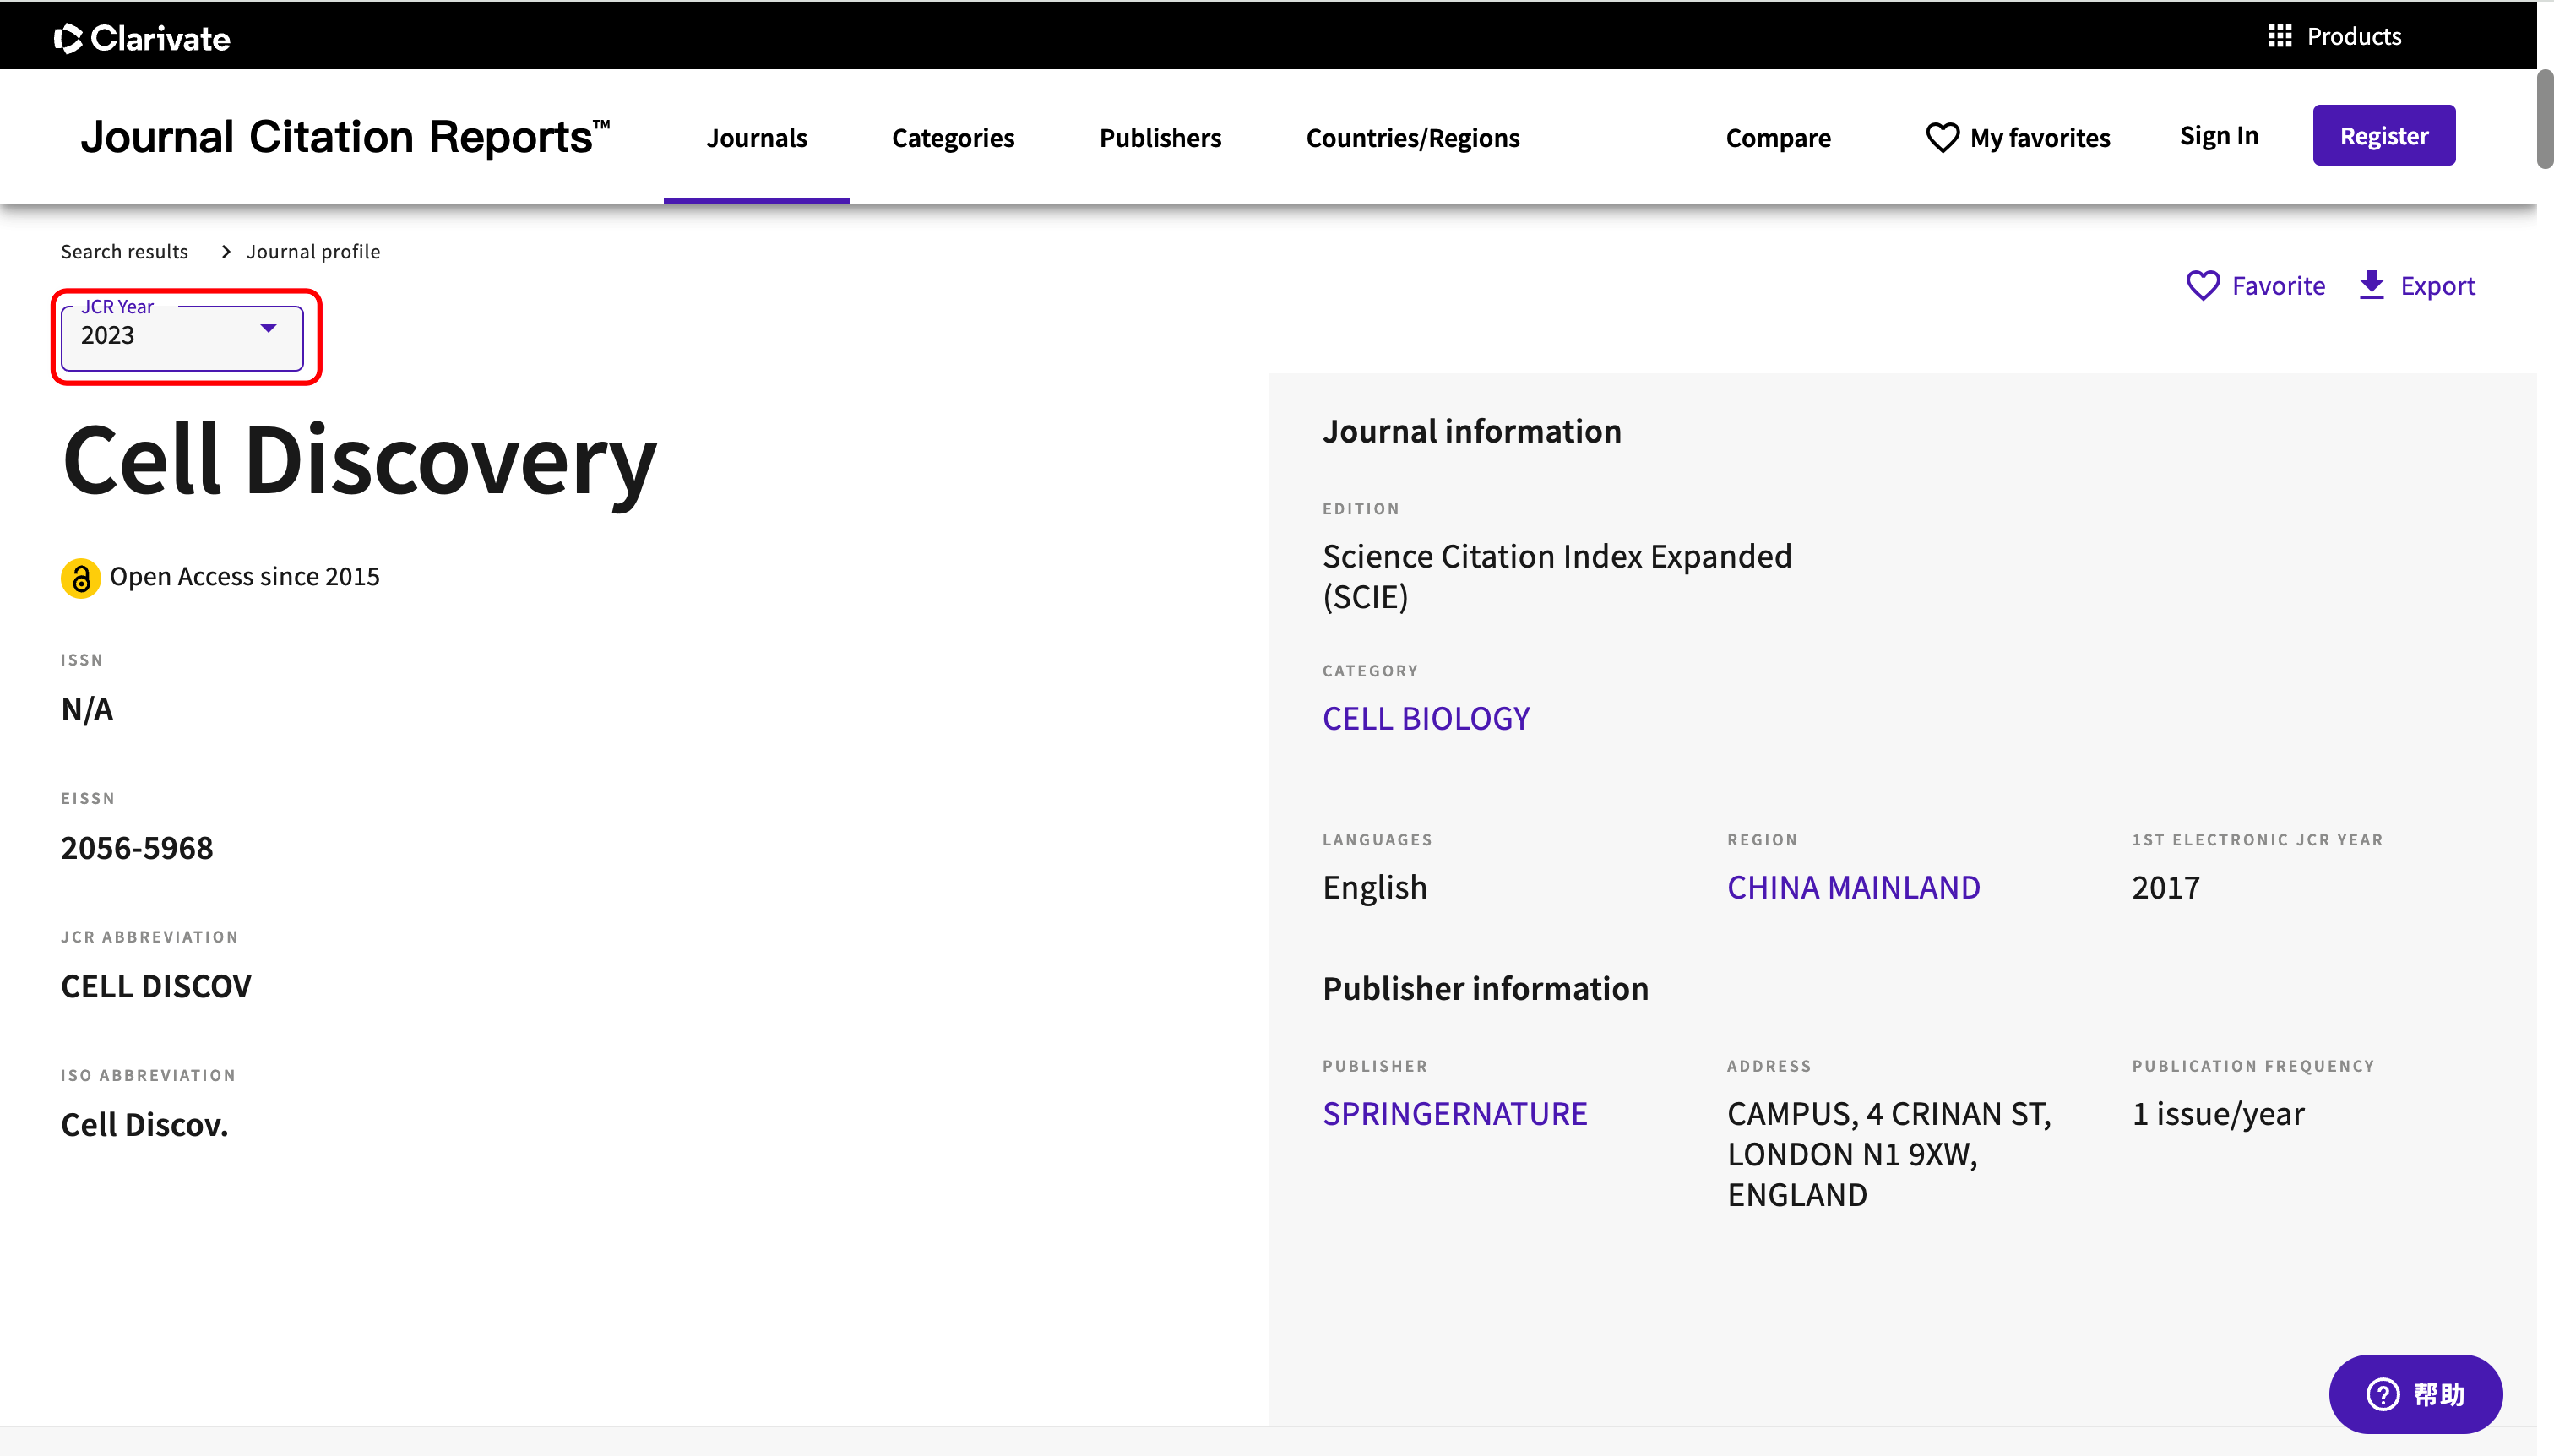Go back to Search results breadcrumb

pos(124,252)
